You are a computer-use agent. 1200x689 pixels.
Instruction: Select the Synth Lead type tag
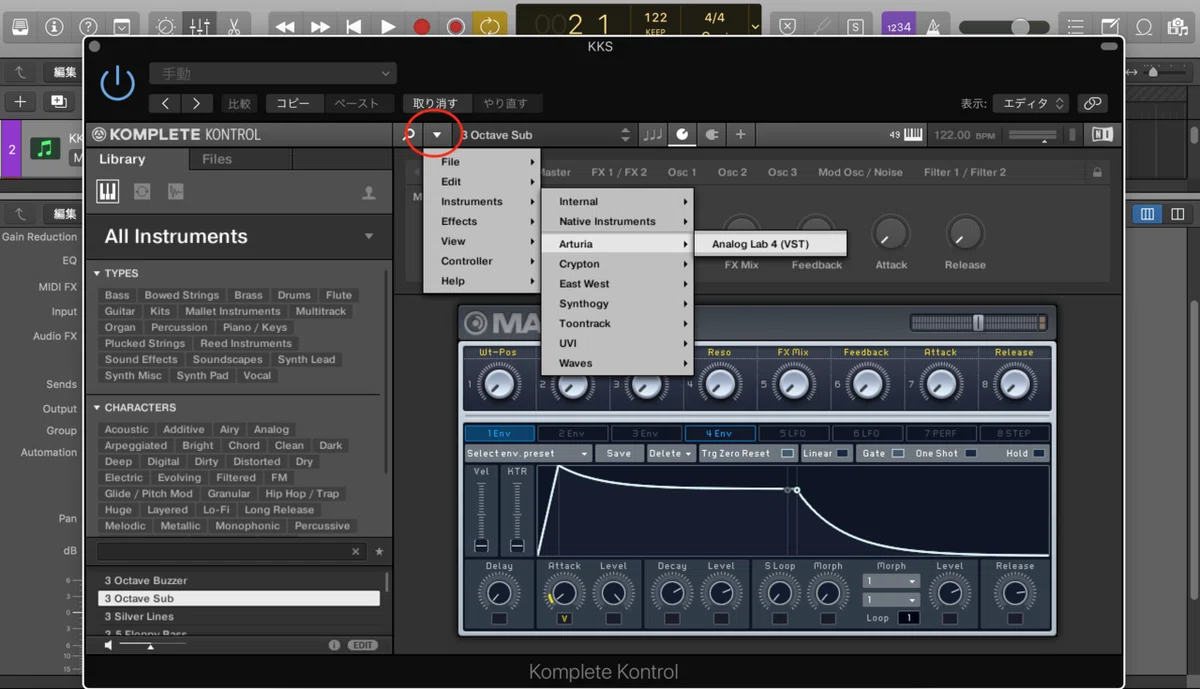point(306,359)
